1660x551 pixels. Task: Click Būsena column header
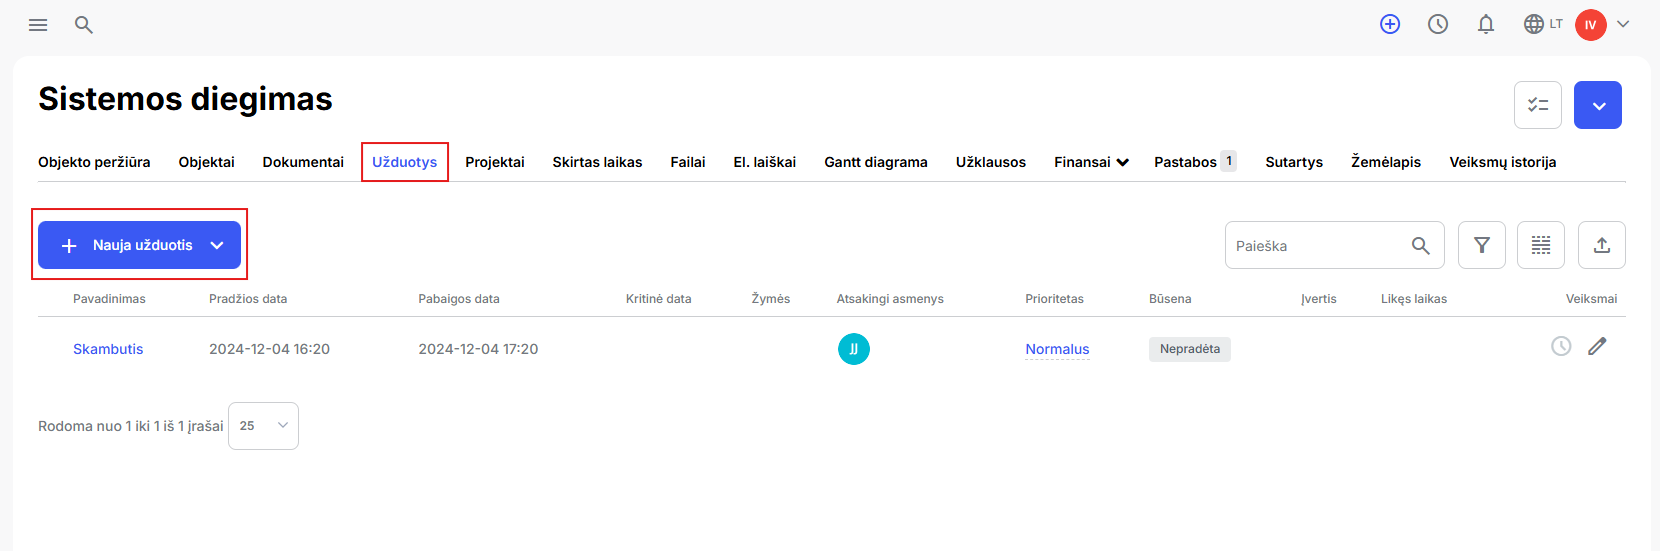1170,299
